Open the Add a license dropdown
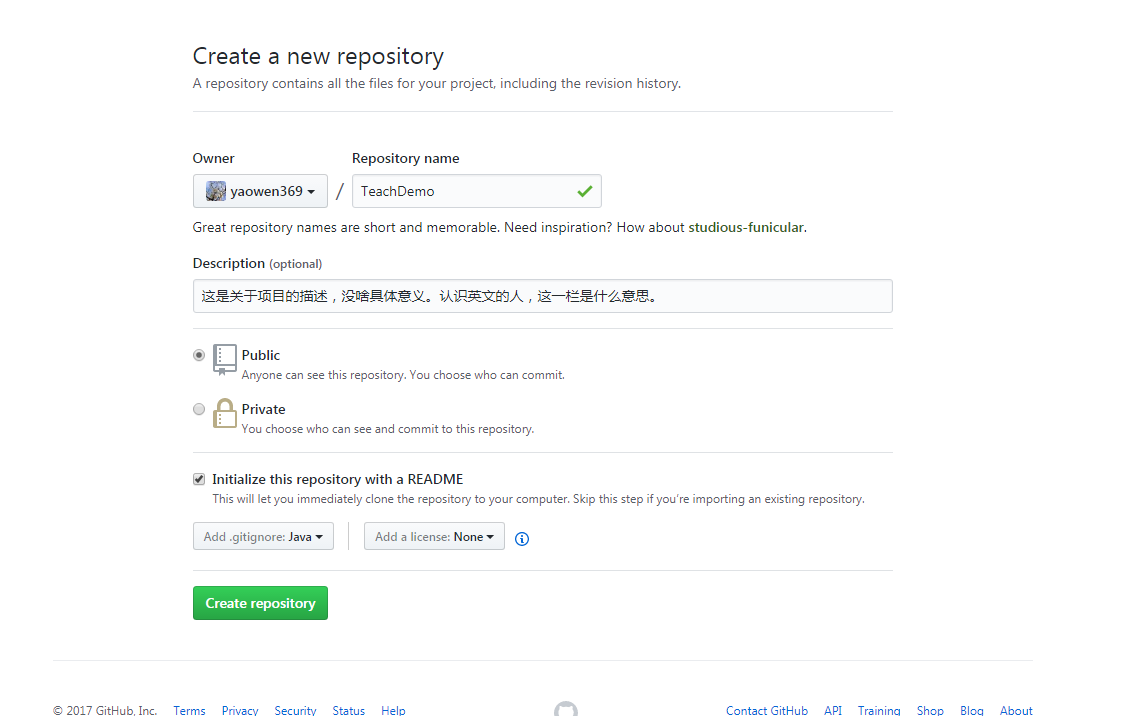The height and width of the screenshot is (716, 1122). (434, 537)
